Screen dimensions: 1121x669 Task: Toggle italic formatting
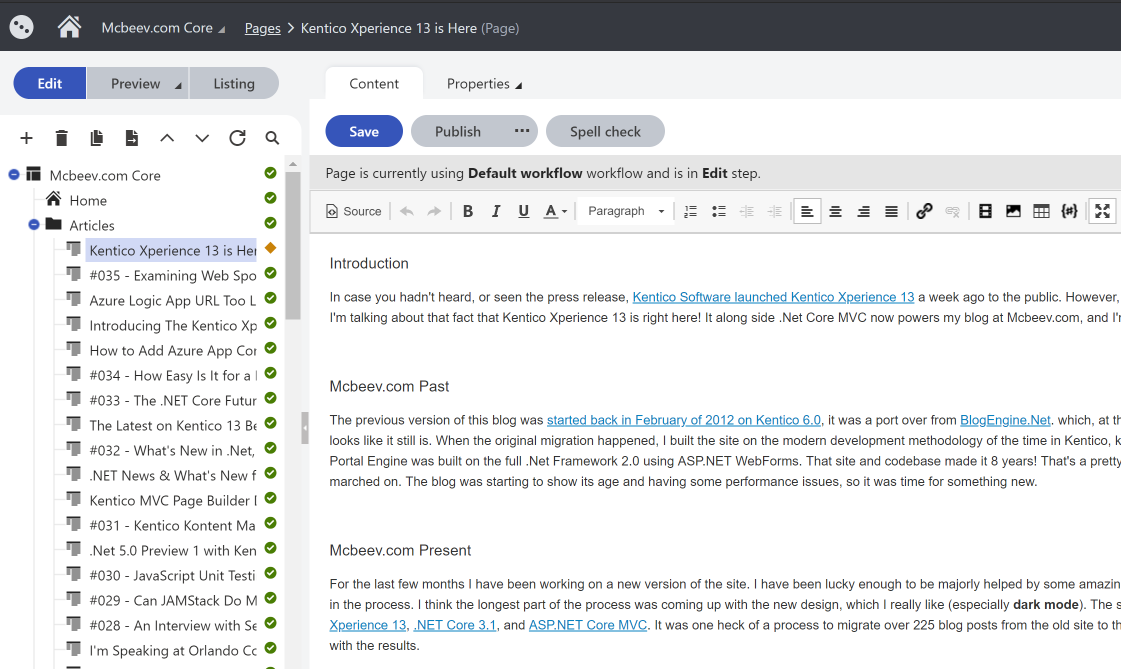click(495, 212)
